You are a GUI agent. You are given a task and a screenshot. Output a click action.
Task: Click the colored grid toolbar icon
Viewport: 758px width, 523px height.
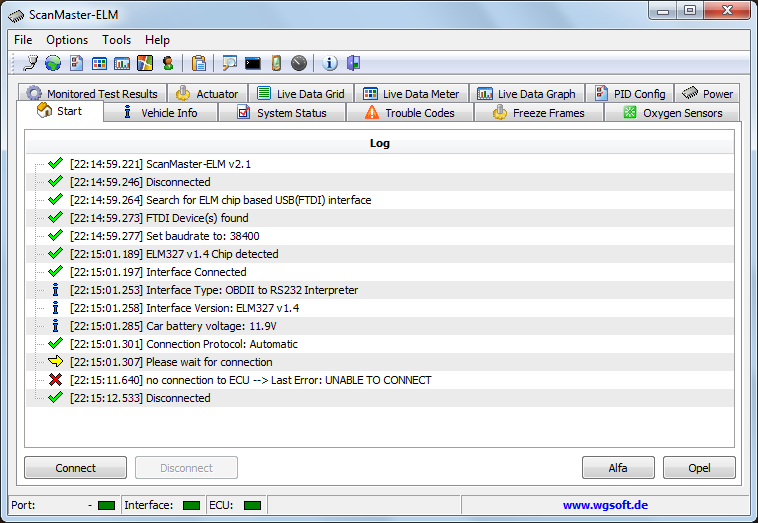[99, 63]
